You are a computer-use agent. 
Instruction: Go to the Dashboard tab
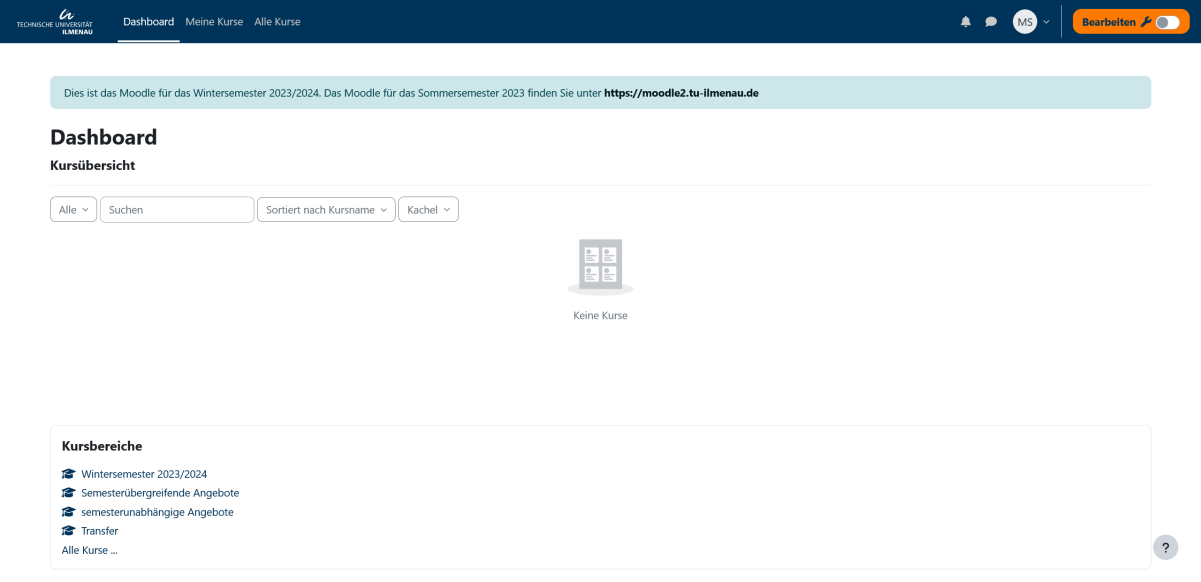(148, 21)
